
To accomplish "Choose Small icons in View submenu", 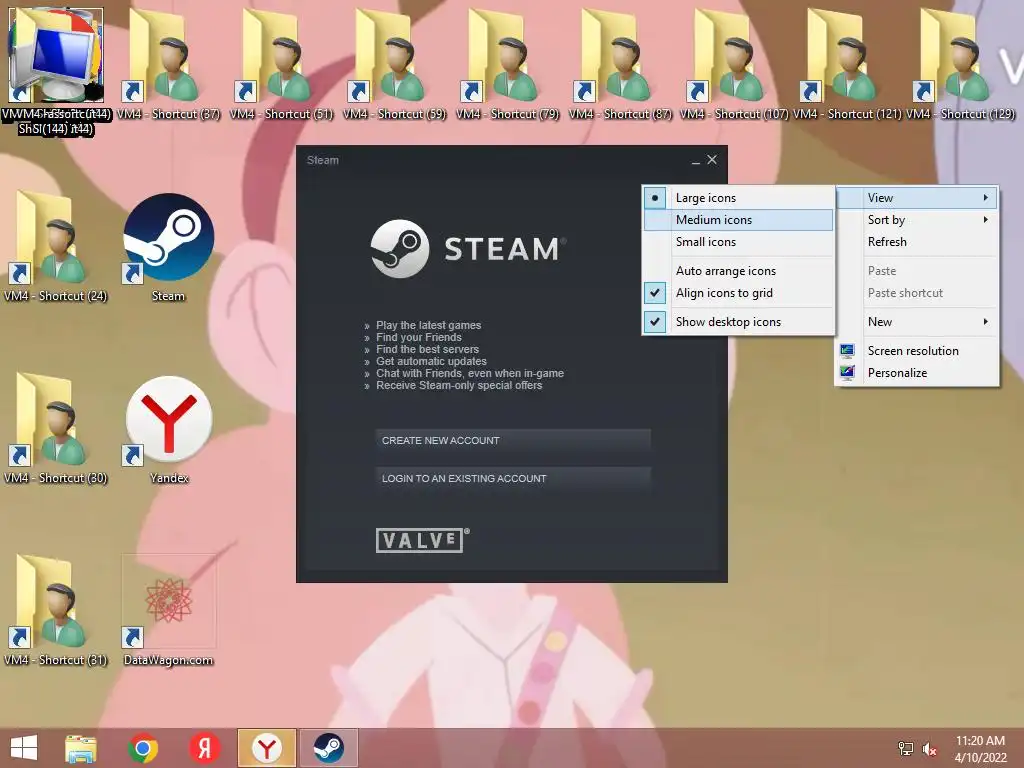I will 739,242.
